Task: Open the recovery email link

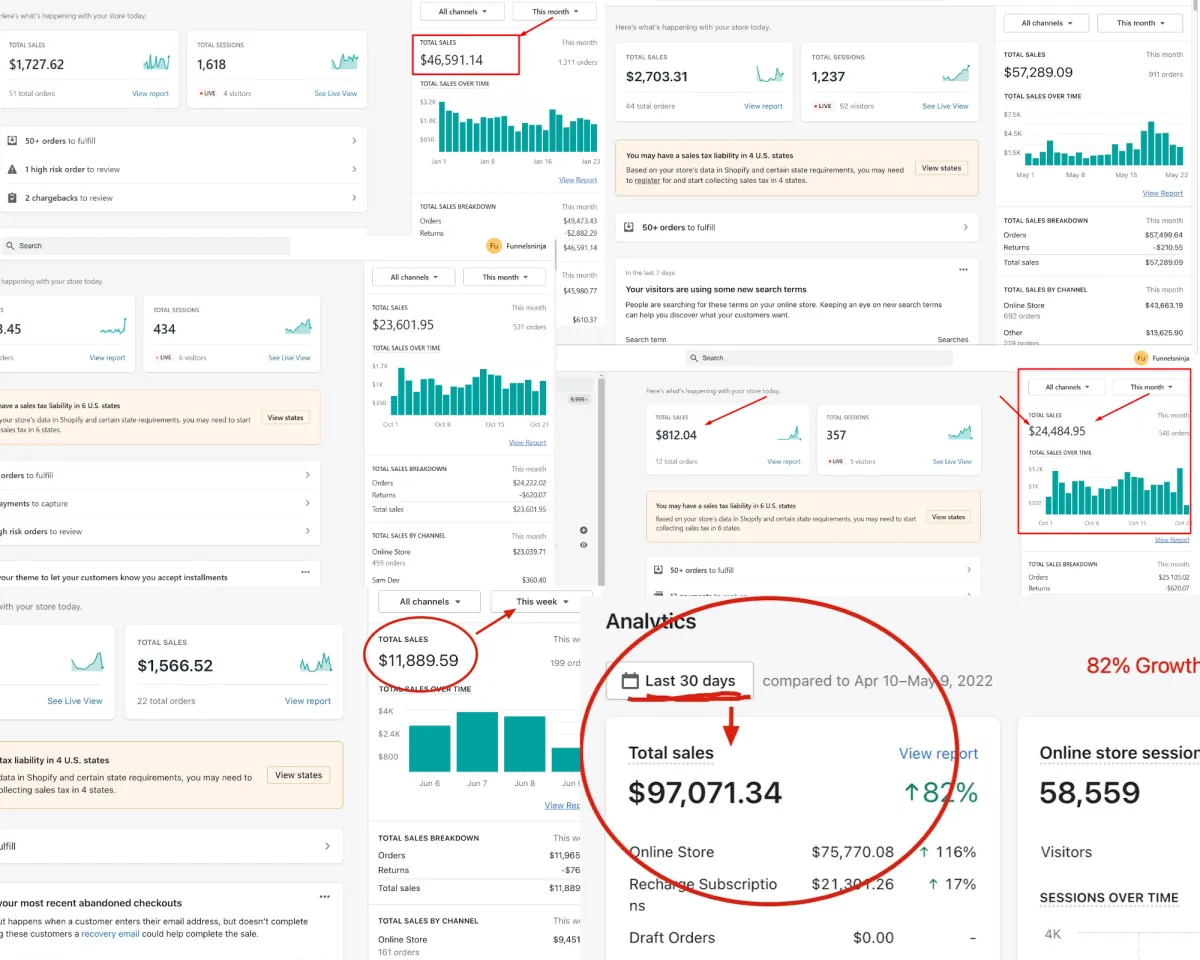Action: pos(112,934)
